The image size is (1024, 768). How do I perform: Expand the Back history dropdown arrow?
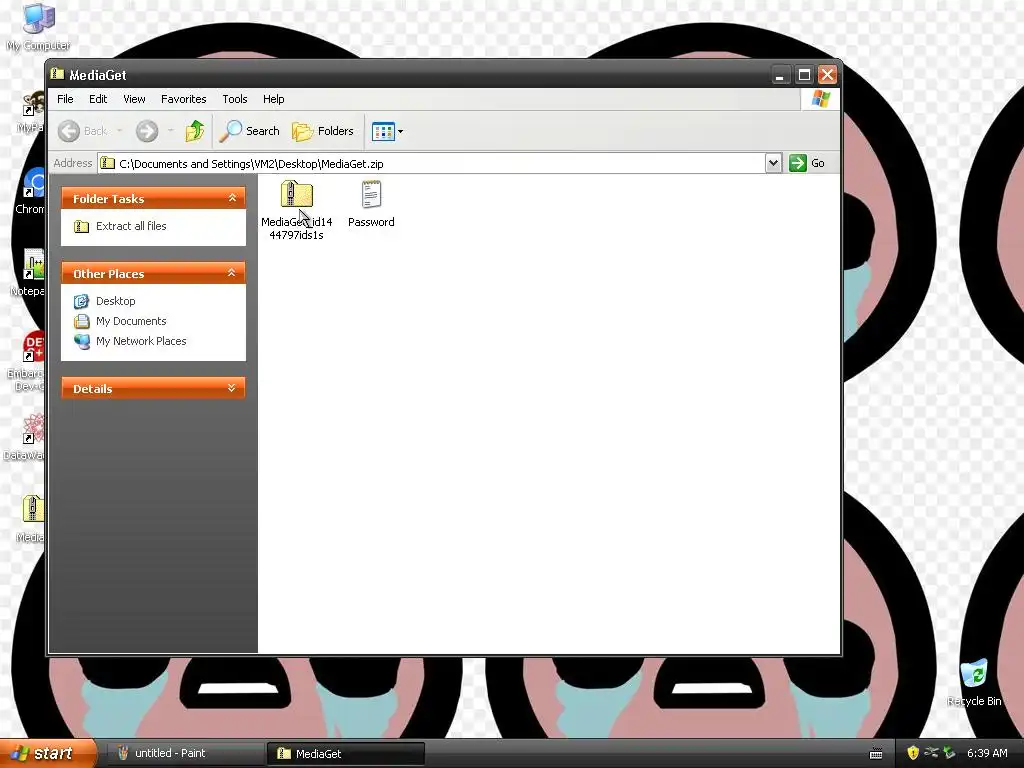[x=120, y=131]
